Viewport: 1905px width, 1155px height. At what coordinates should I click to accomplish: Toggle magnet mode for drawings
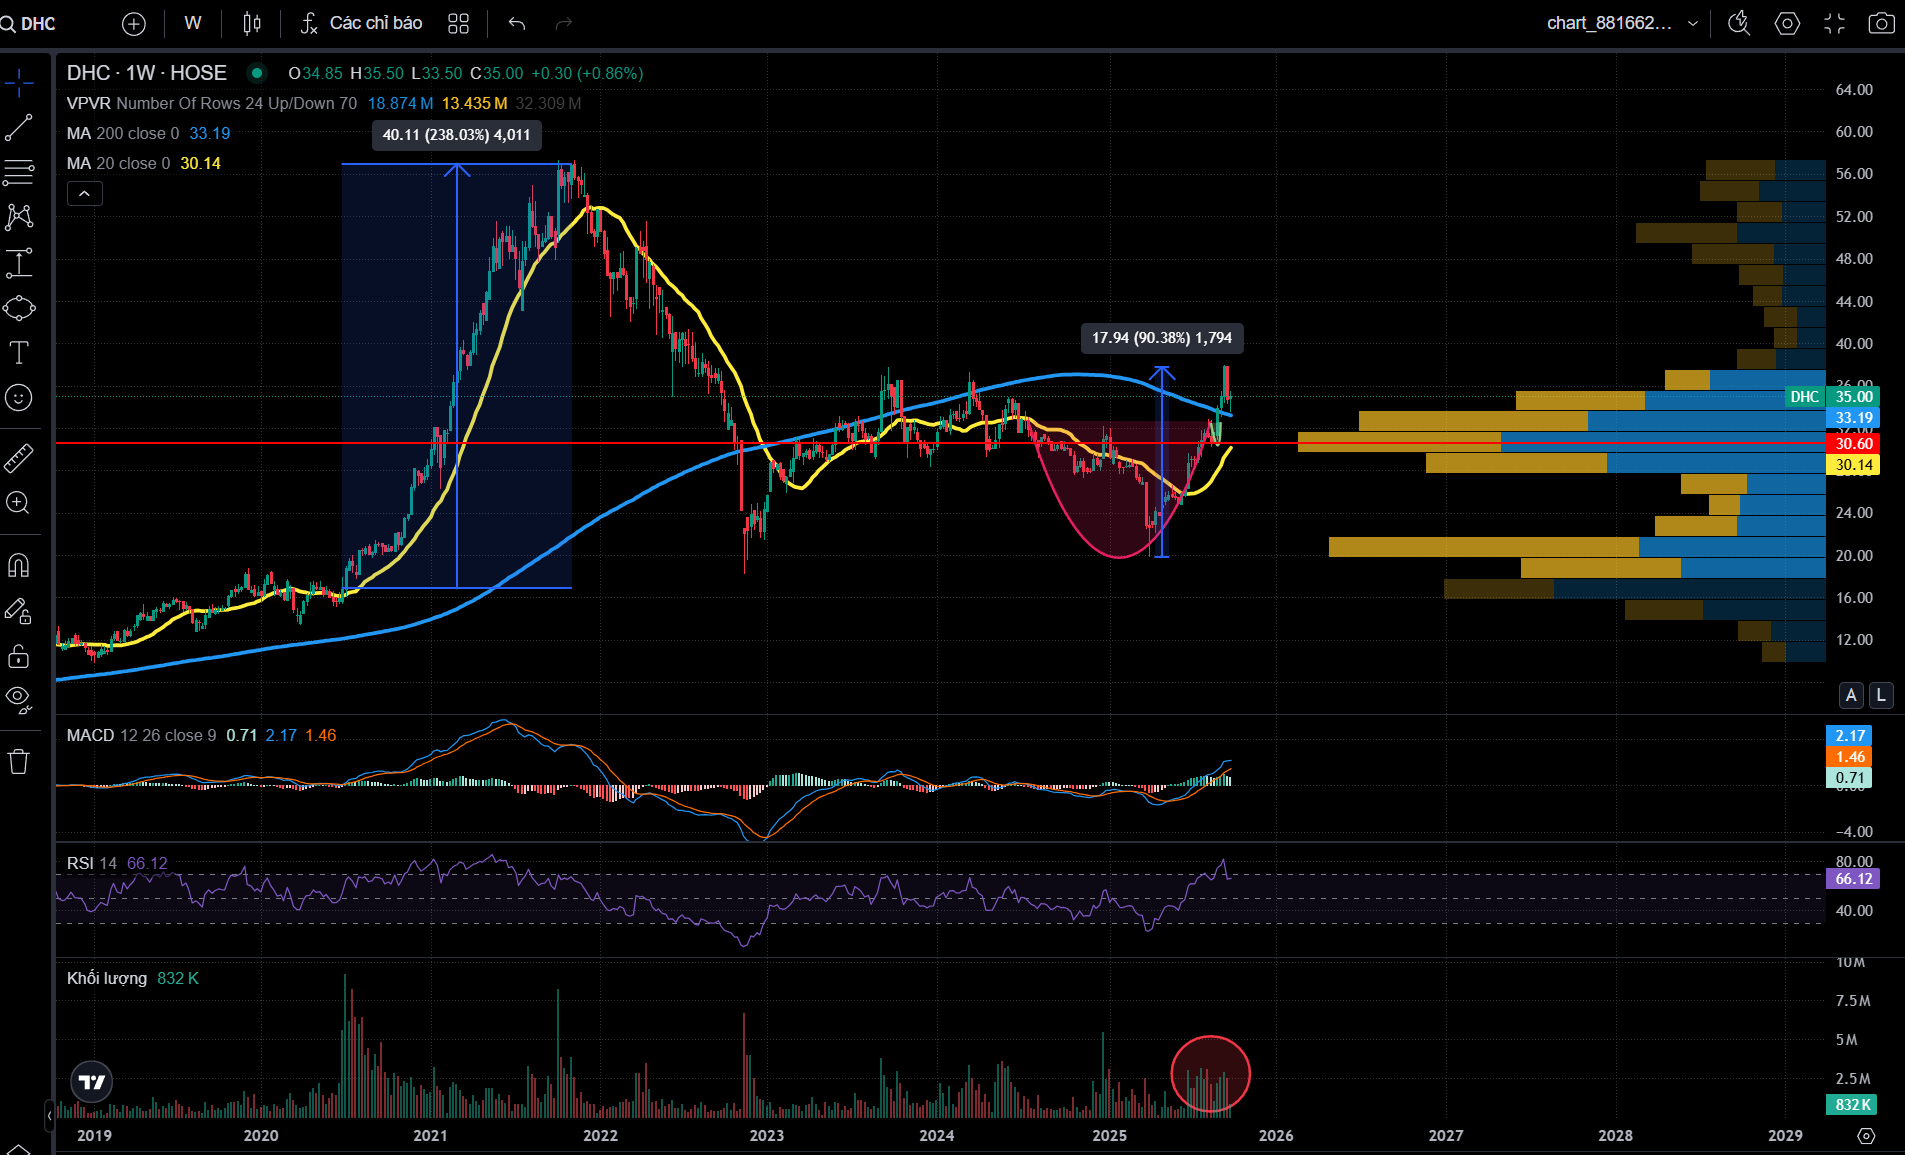(x=19, y=566)
